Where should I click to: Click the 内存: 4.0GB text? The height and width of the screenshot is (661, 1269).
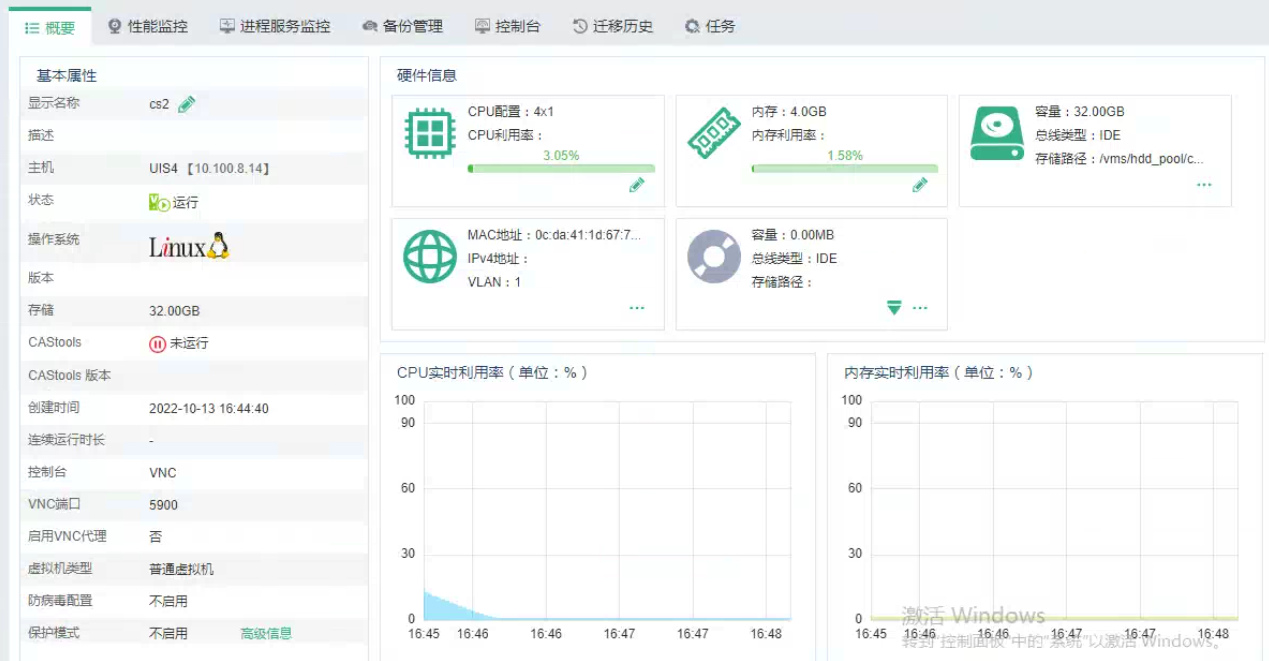tap(789, 111)
